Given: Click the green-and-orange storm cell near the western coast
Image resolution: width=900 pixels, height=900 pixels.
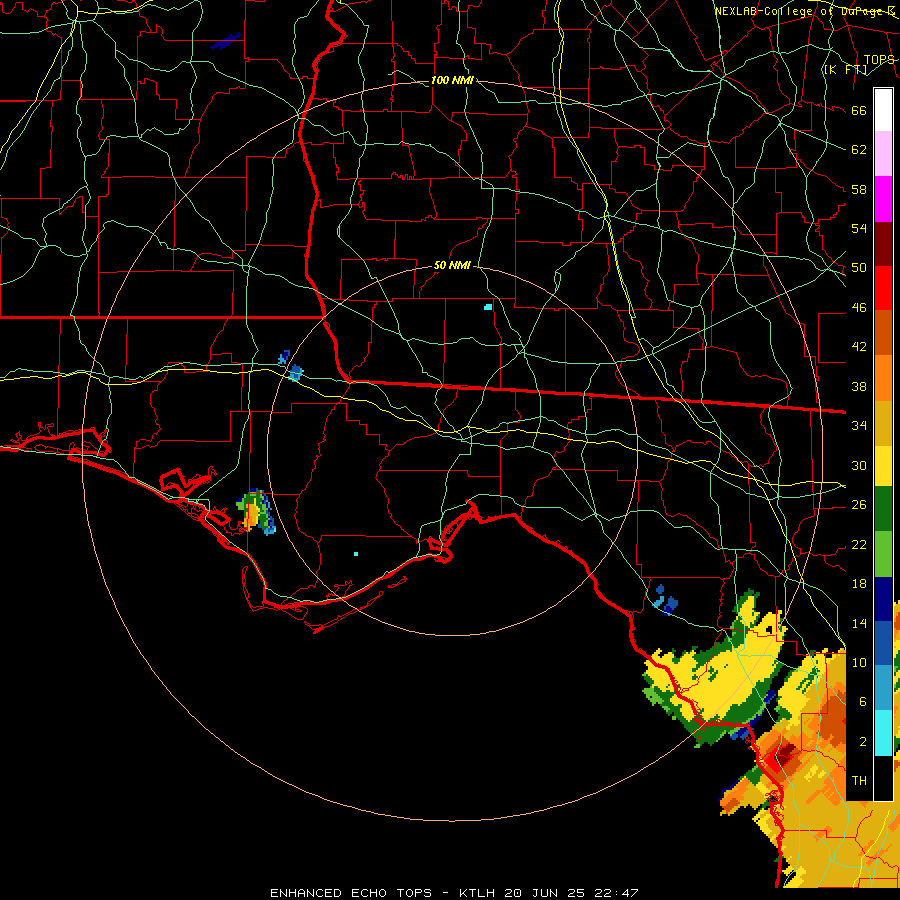Looking at the screenshot, I should coord(256,512).
